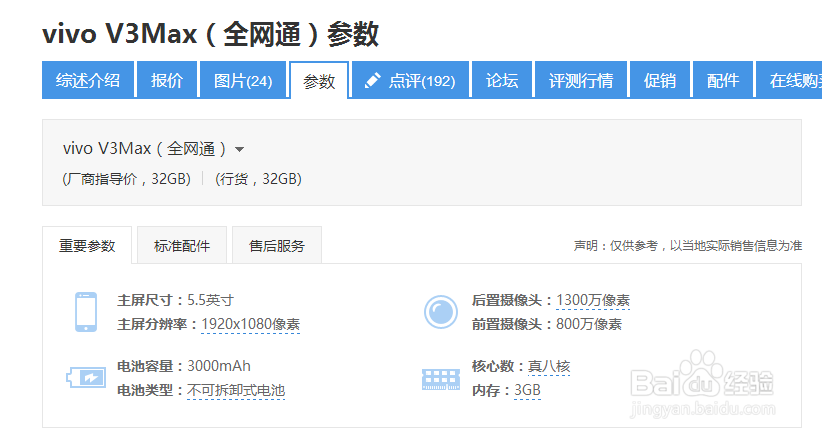Expand the vivo V3Max model dropdown arrow
The height and width of the screenshot is (438, 822).
tap(240, 149)
